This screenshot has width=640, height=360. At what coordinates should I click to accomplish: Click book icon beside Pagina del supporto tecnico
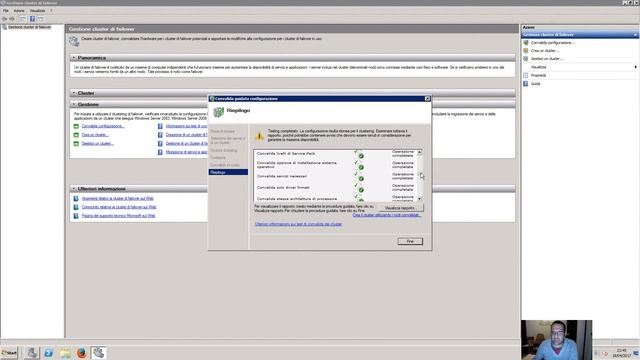pyautogui.click(x=76, y=216)
